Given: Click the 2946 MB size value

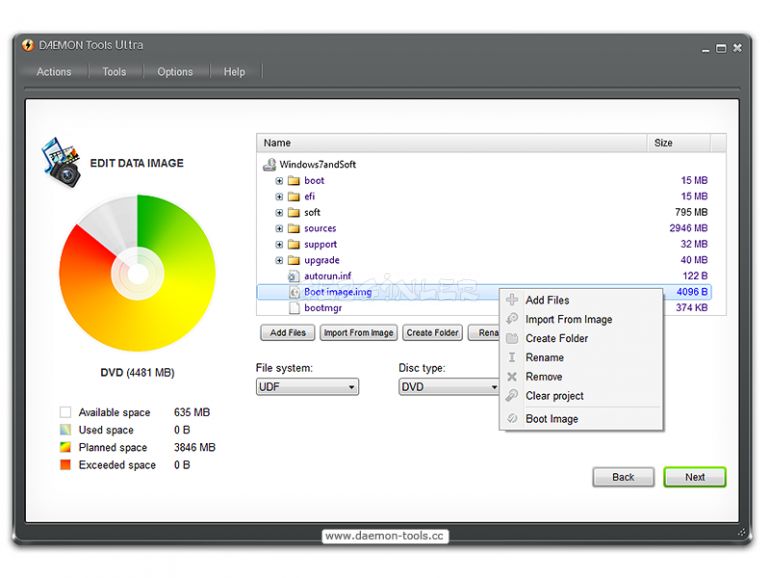Looking at the screenshot, I should pos(688,228).
